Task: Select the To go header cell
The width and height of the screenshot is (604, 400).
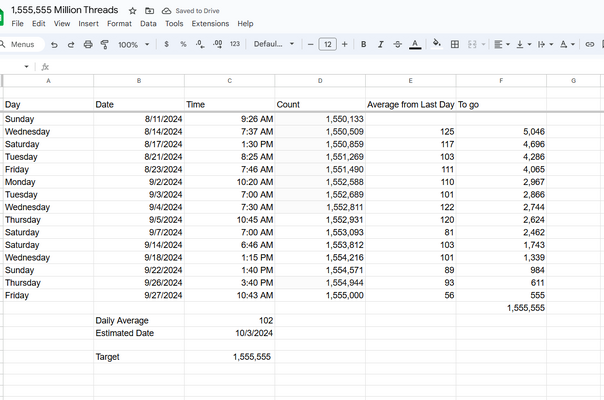Action: click(501, 105)
